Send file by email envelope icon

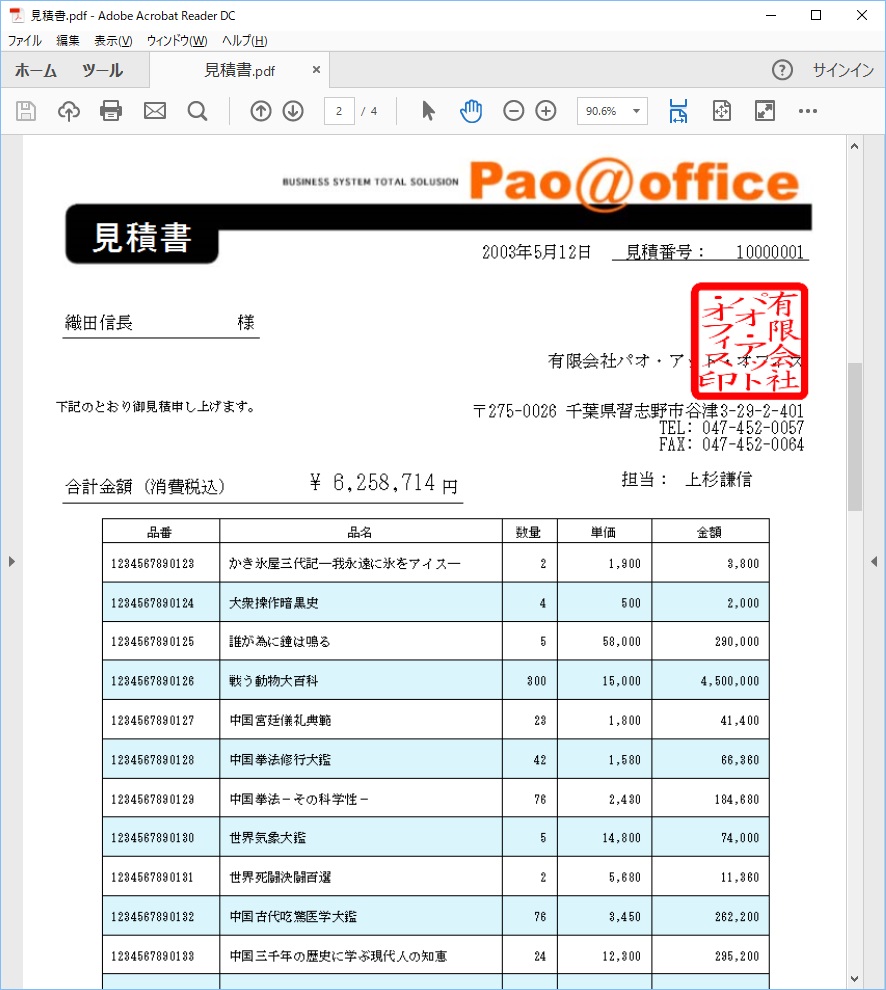155,111
